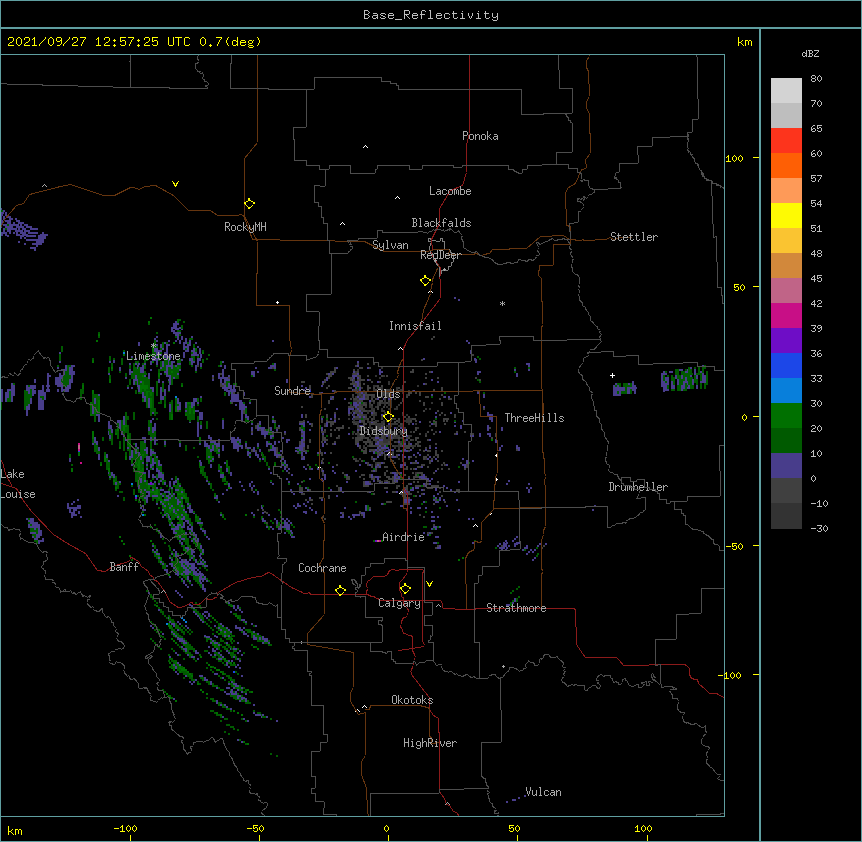
Task: Click the Sylvan label
Action: 390,245
